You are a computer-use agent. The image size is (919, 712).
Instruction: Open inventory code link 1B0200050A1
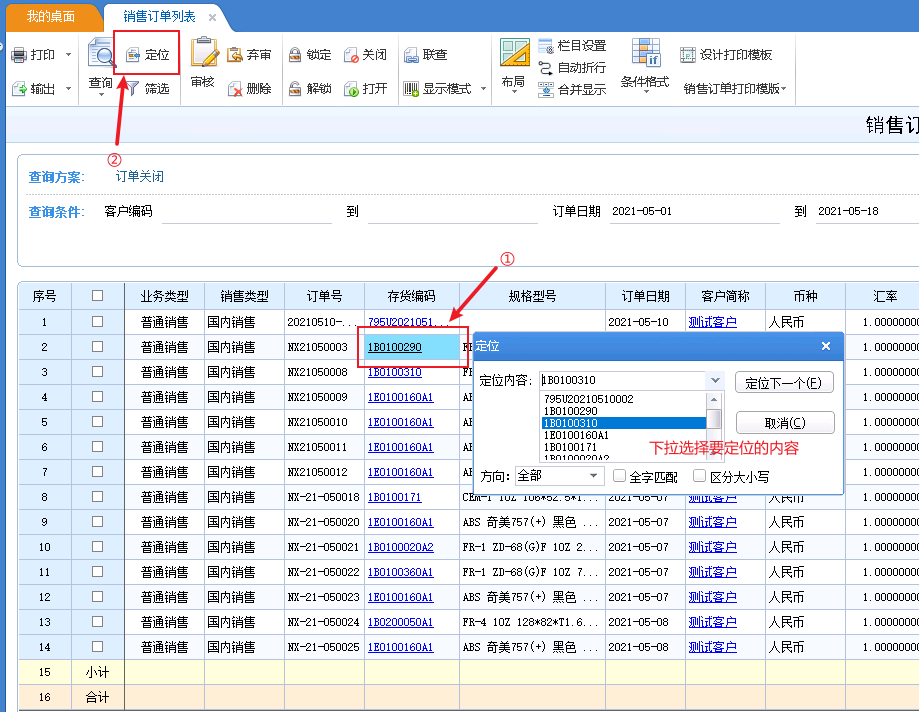tap(400, 622)
